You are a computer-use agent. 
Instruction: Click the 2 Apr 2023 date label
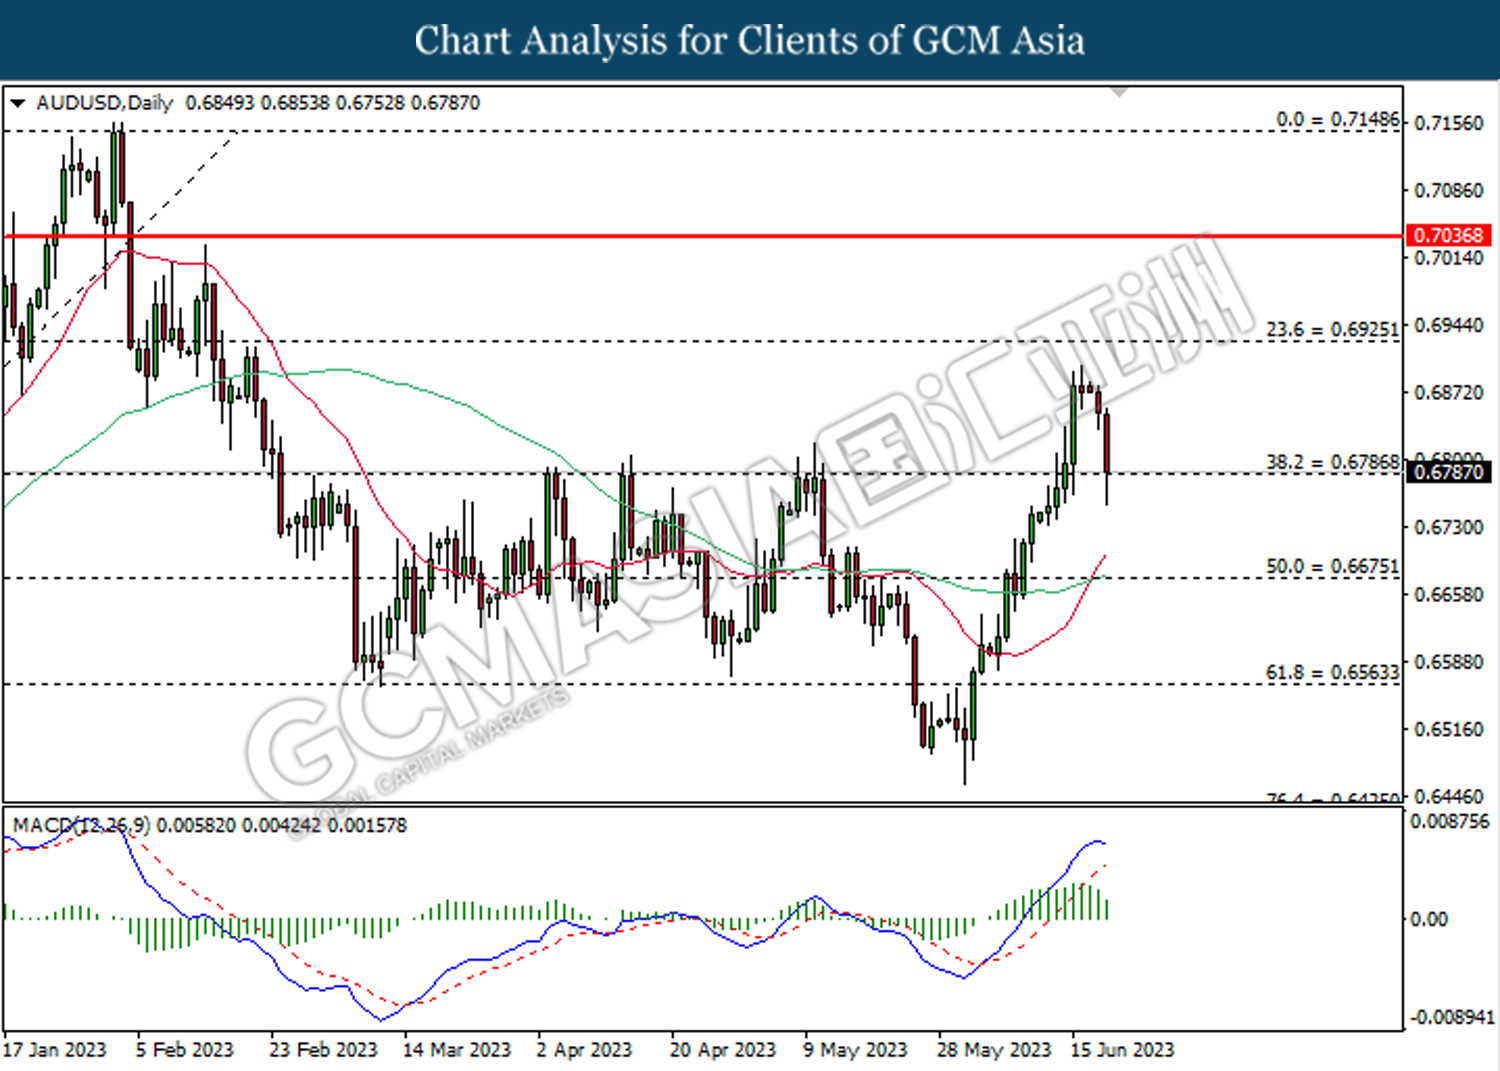click(584, 1050)
